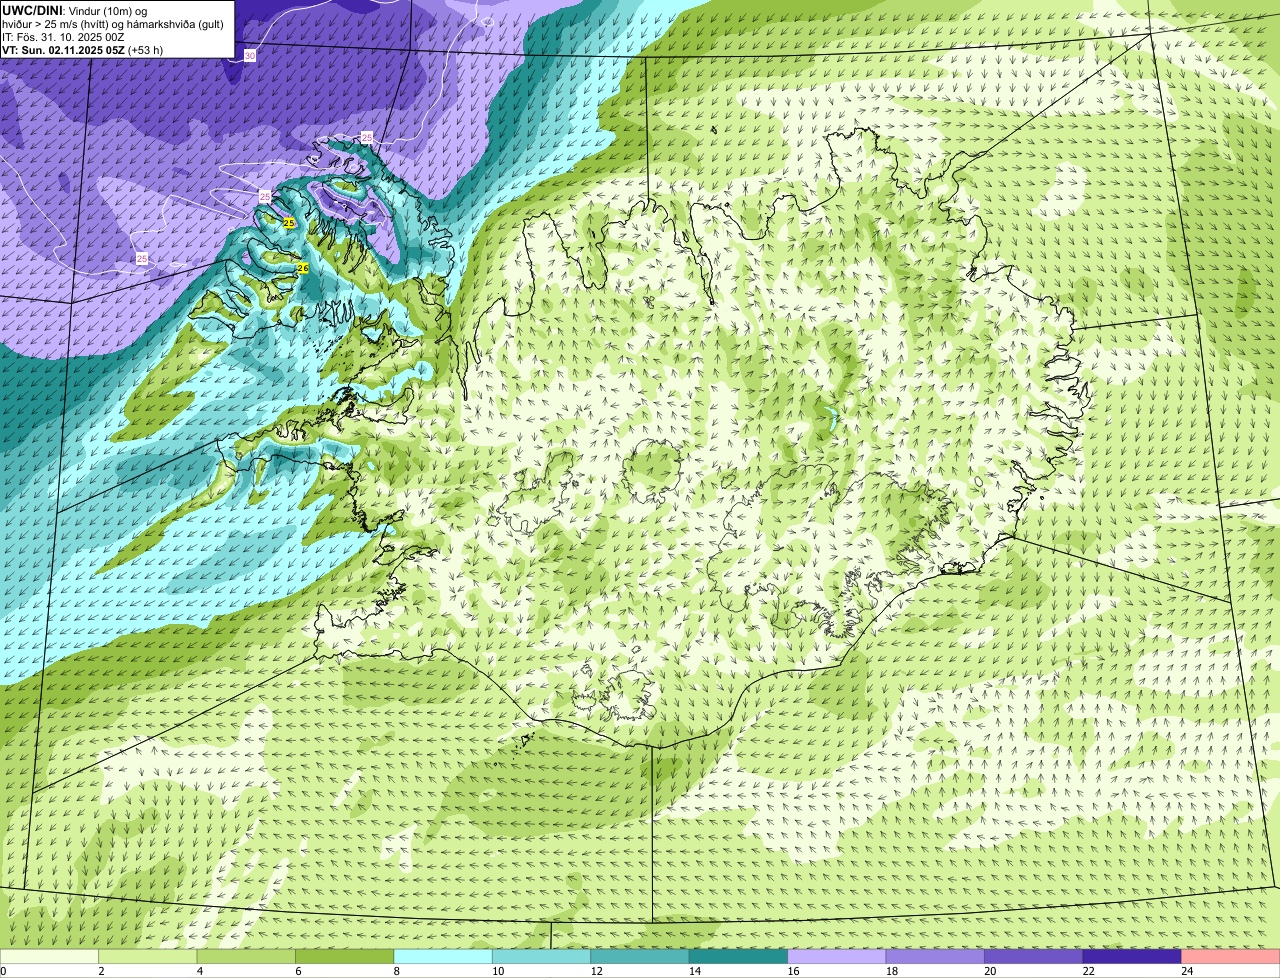Select the dark teal 14–16 m/s legend swatch

[x=739, y=956]
